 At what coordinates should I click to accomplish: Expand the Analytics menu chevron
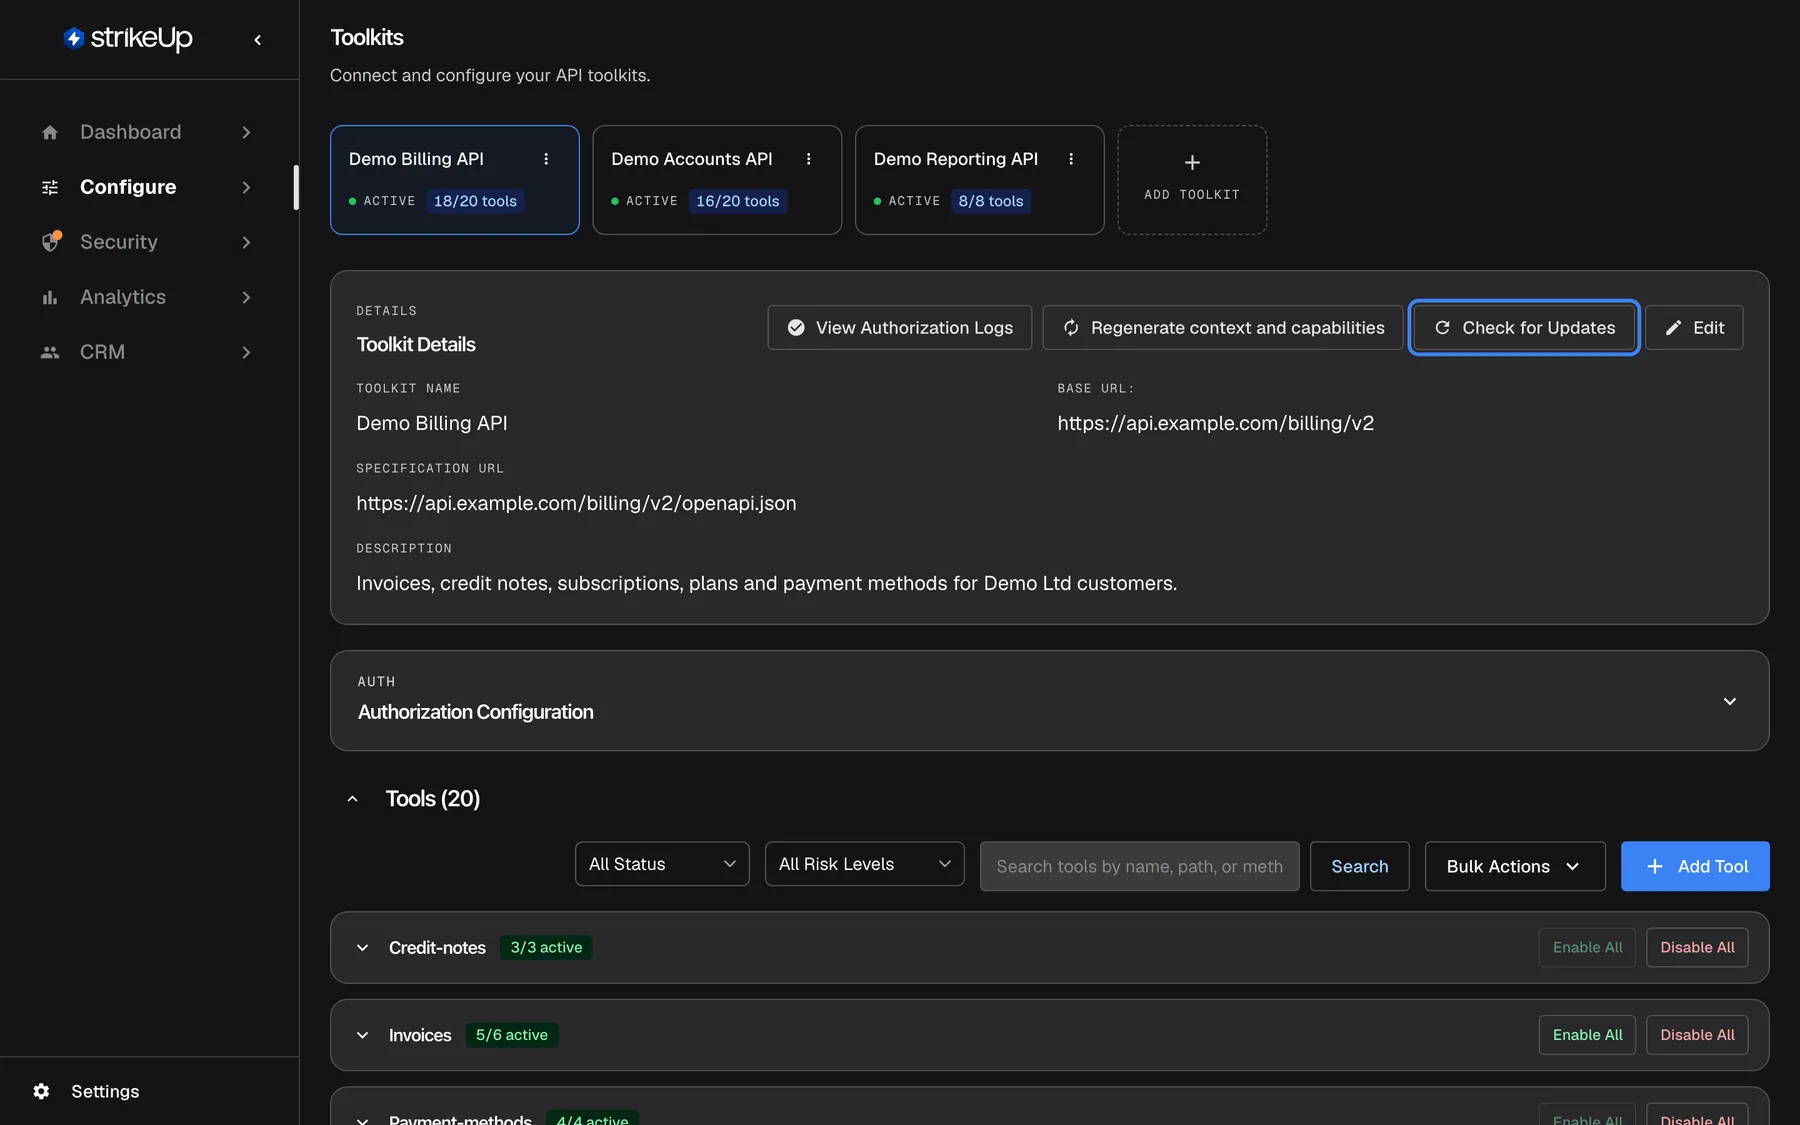(246, 297)
